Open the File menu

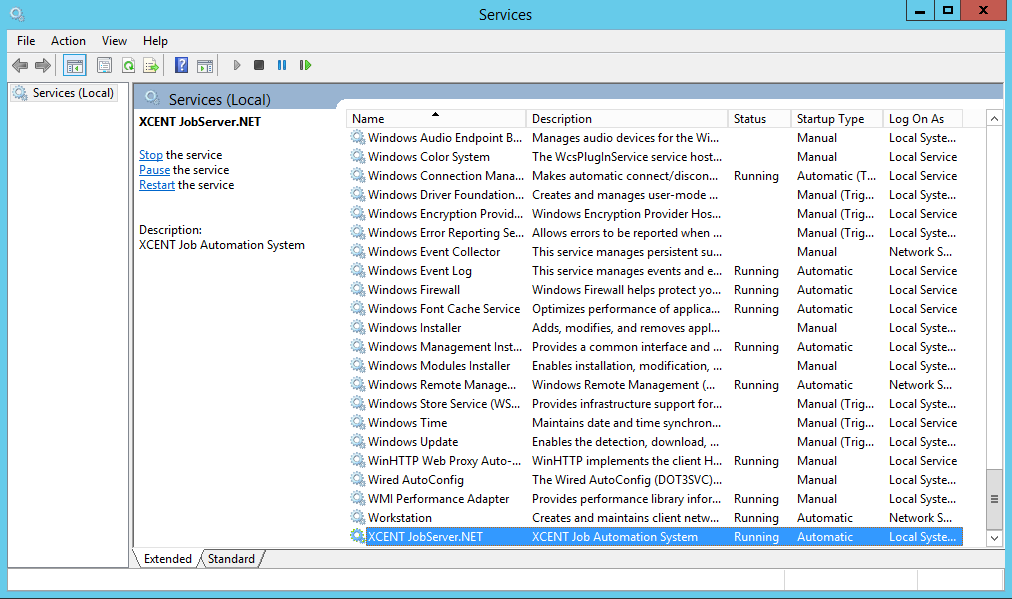pyautogui.click(x=26, y=41)
